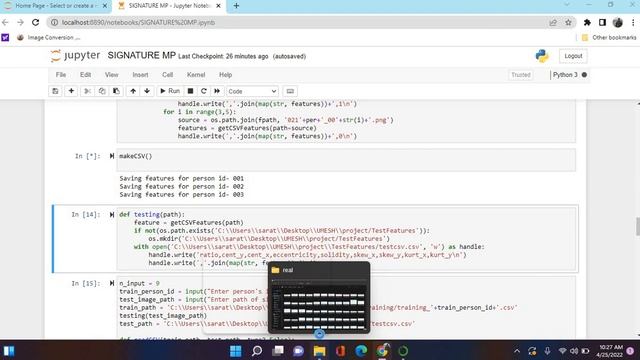The image size is (640, 360).
Task: Cut selected cells with scissors icon
Action: click(x=87, y=91)
